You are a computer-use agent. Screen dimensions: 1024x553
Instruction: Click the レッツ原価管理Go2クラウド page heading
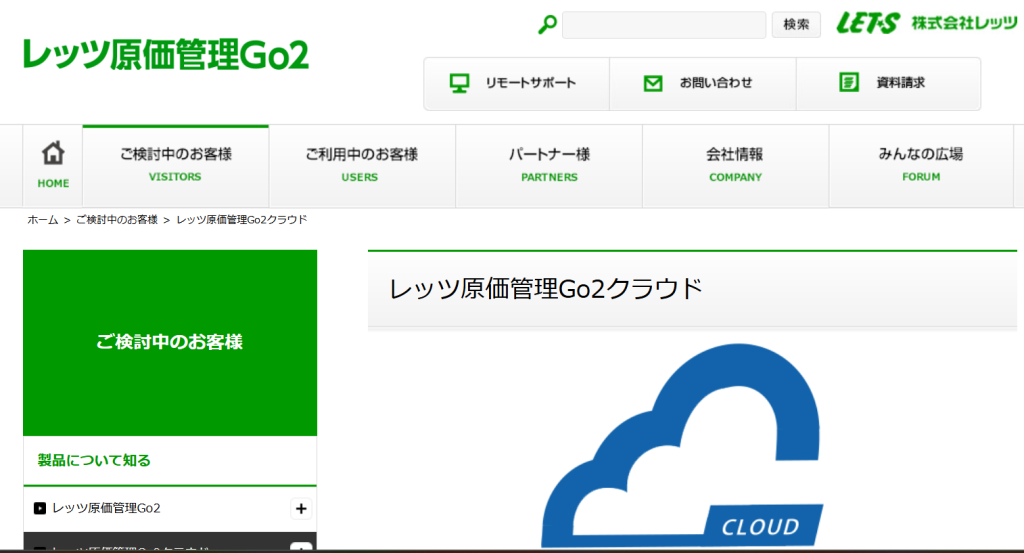tap(546, 289)
